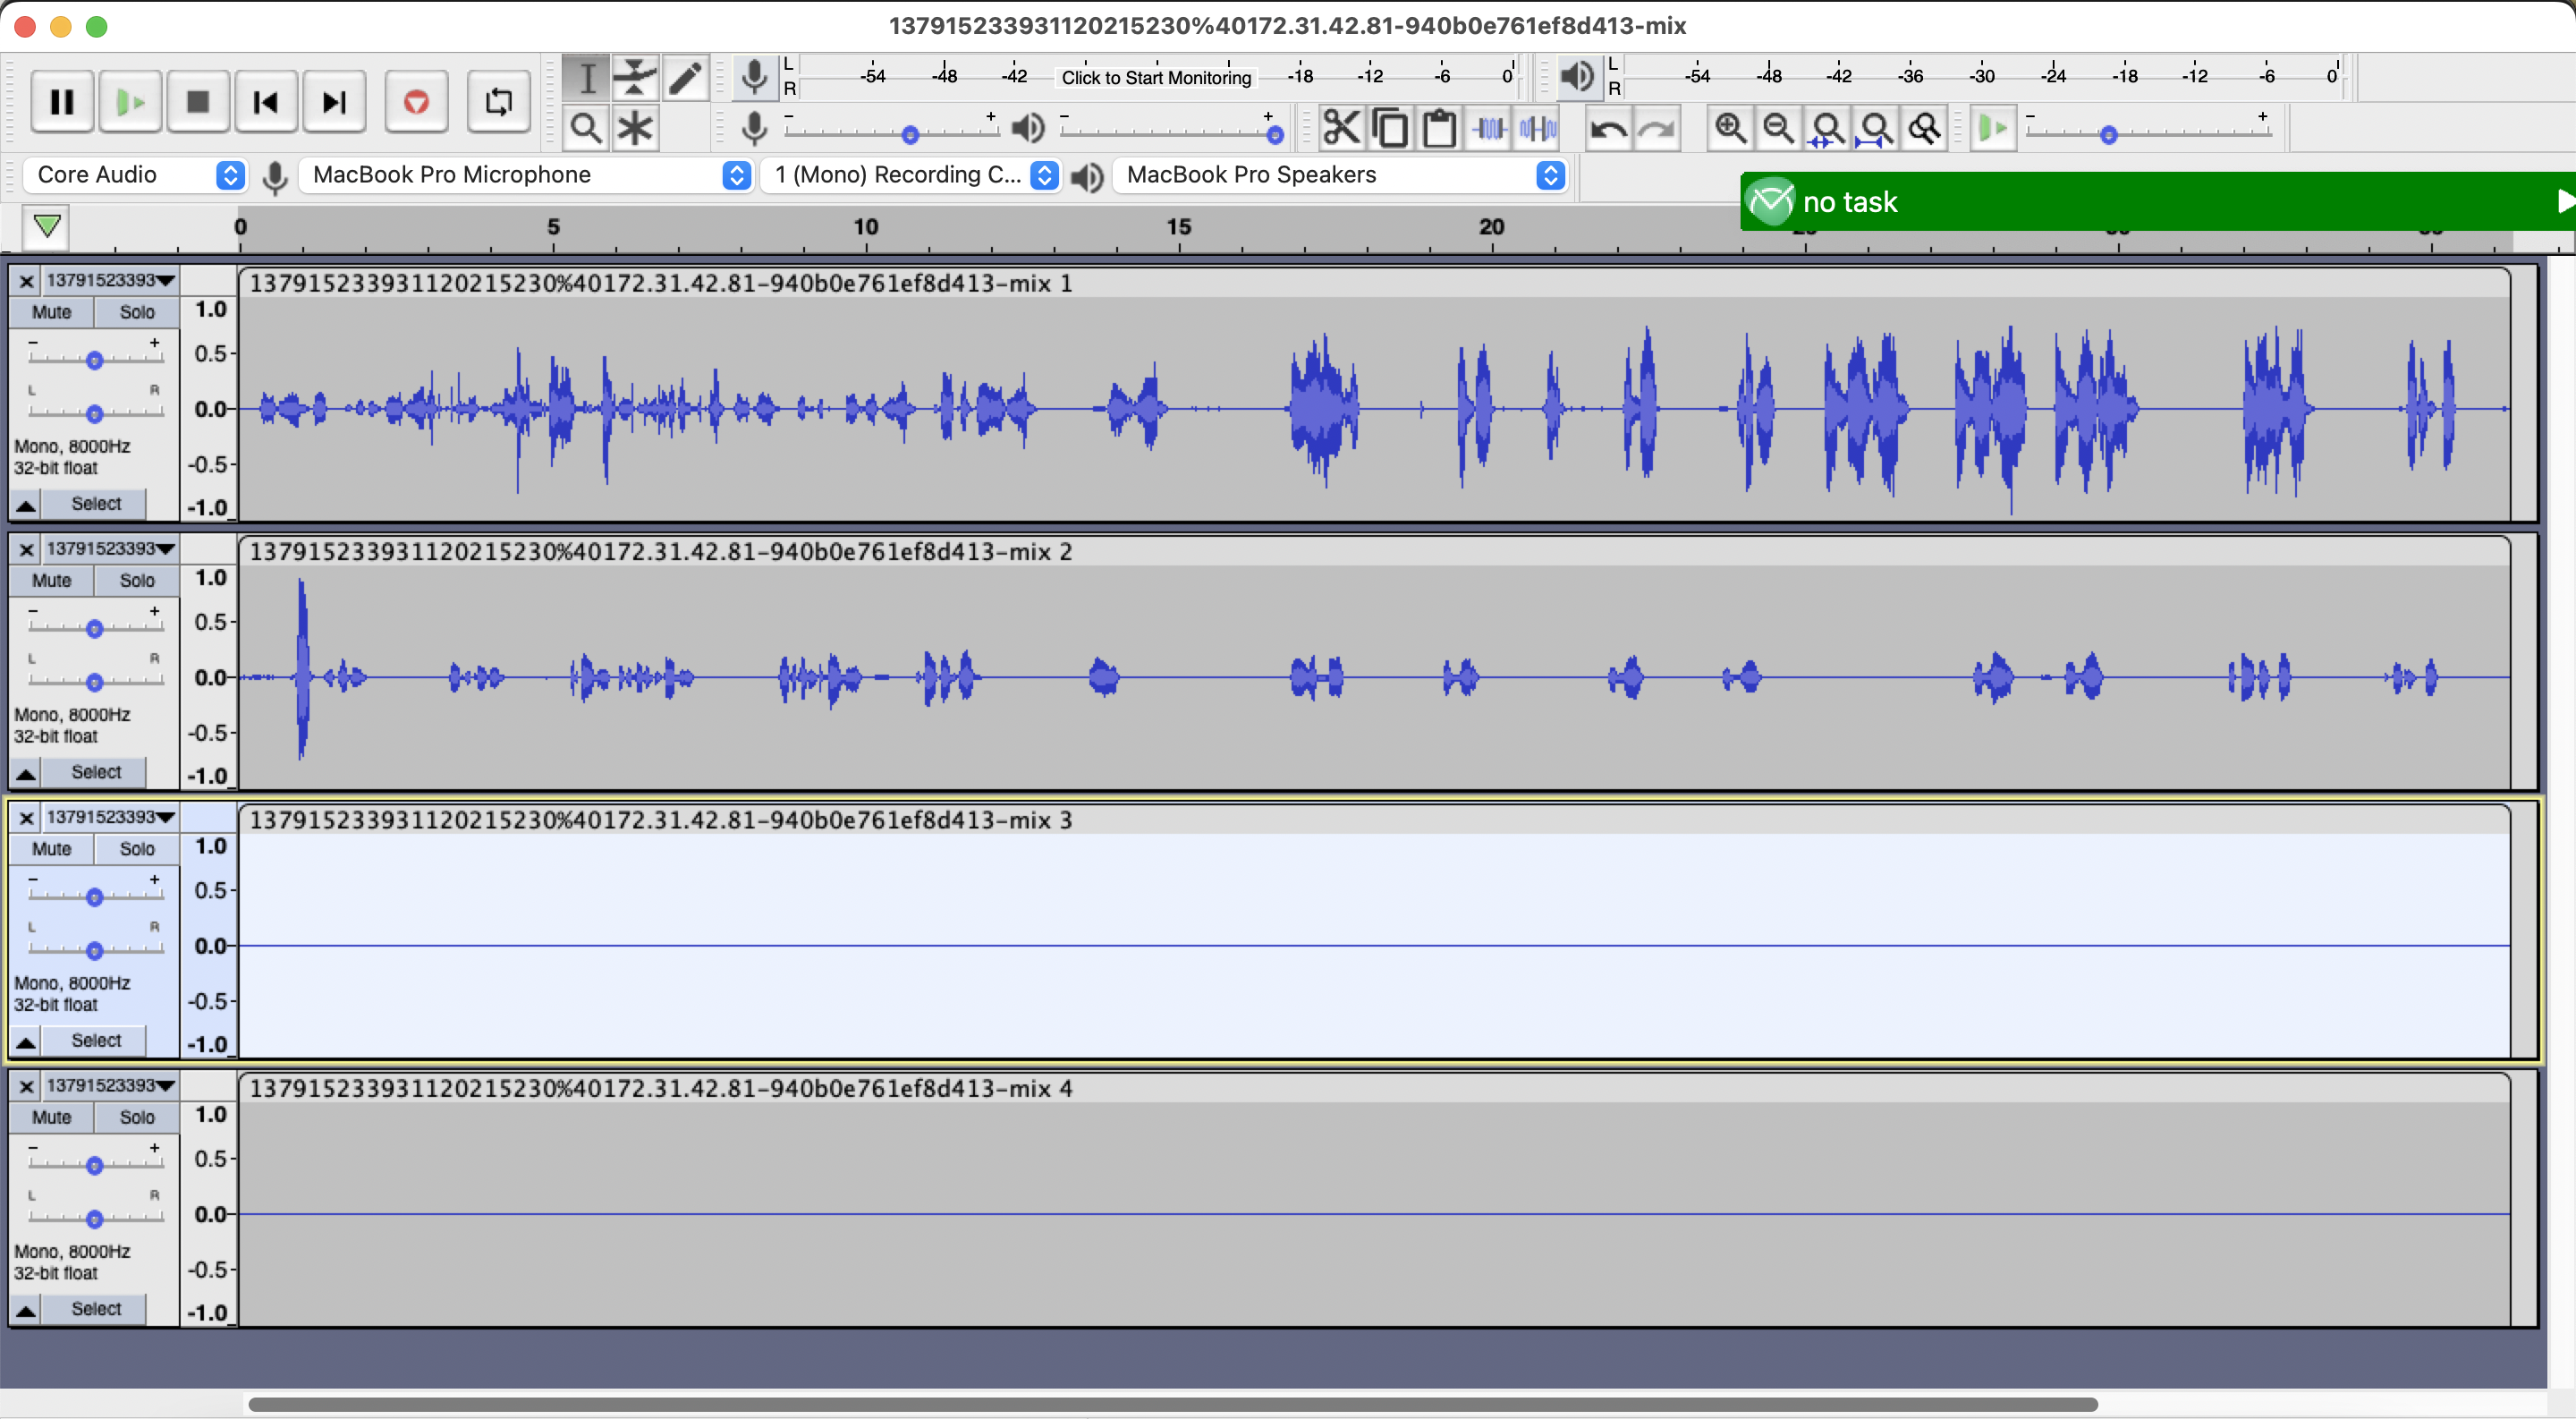Image resolution: width=2576 pixels, height=1419 pixels.
Task: Undo the last action
Action: (1608, 128)
